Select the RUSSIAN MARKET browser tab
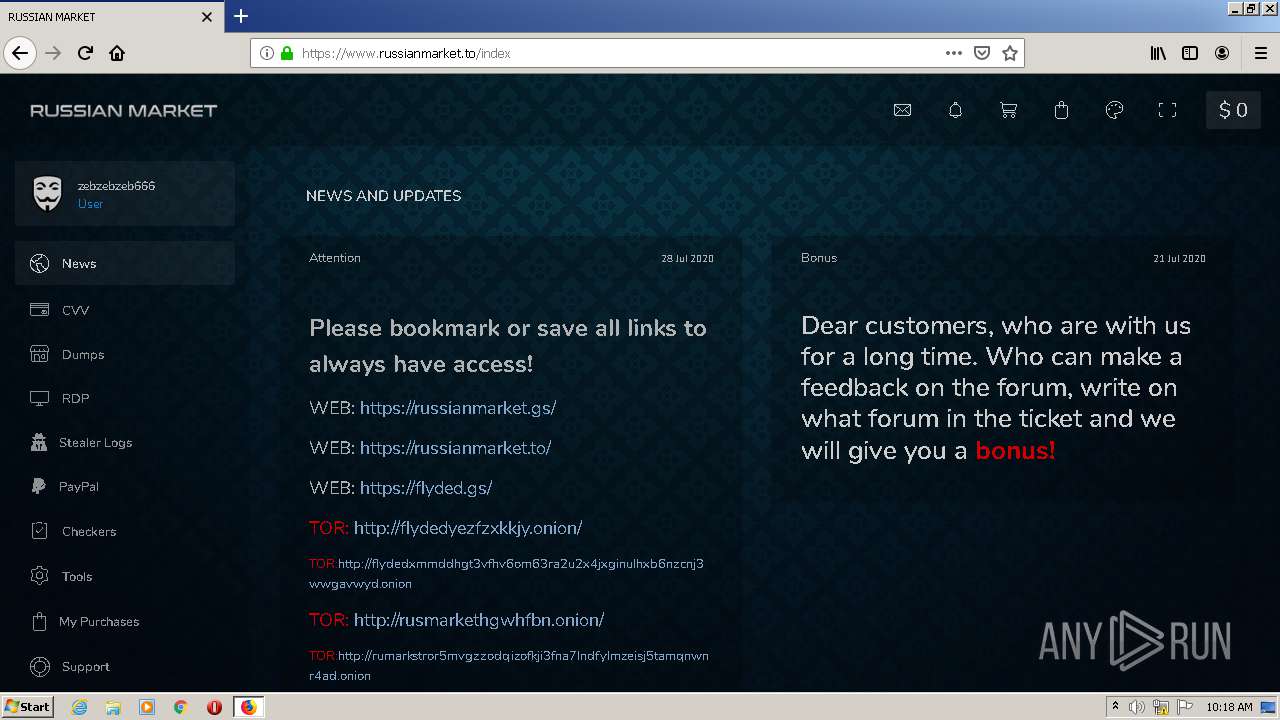The image size is (1280, 720). (x=110, y=17)
